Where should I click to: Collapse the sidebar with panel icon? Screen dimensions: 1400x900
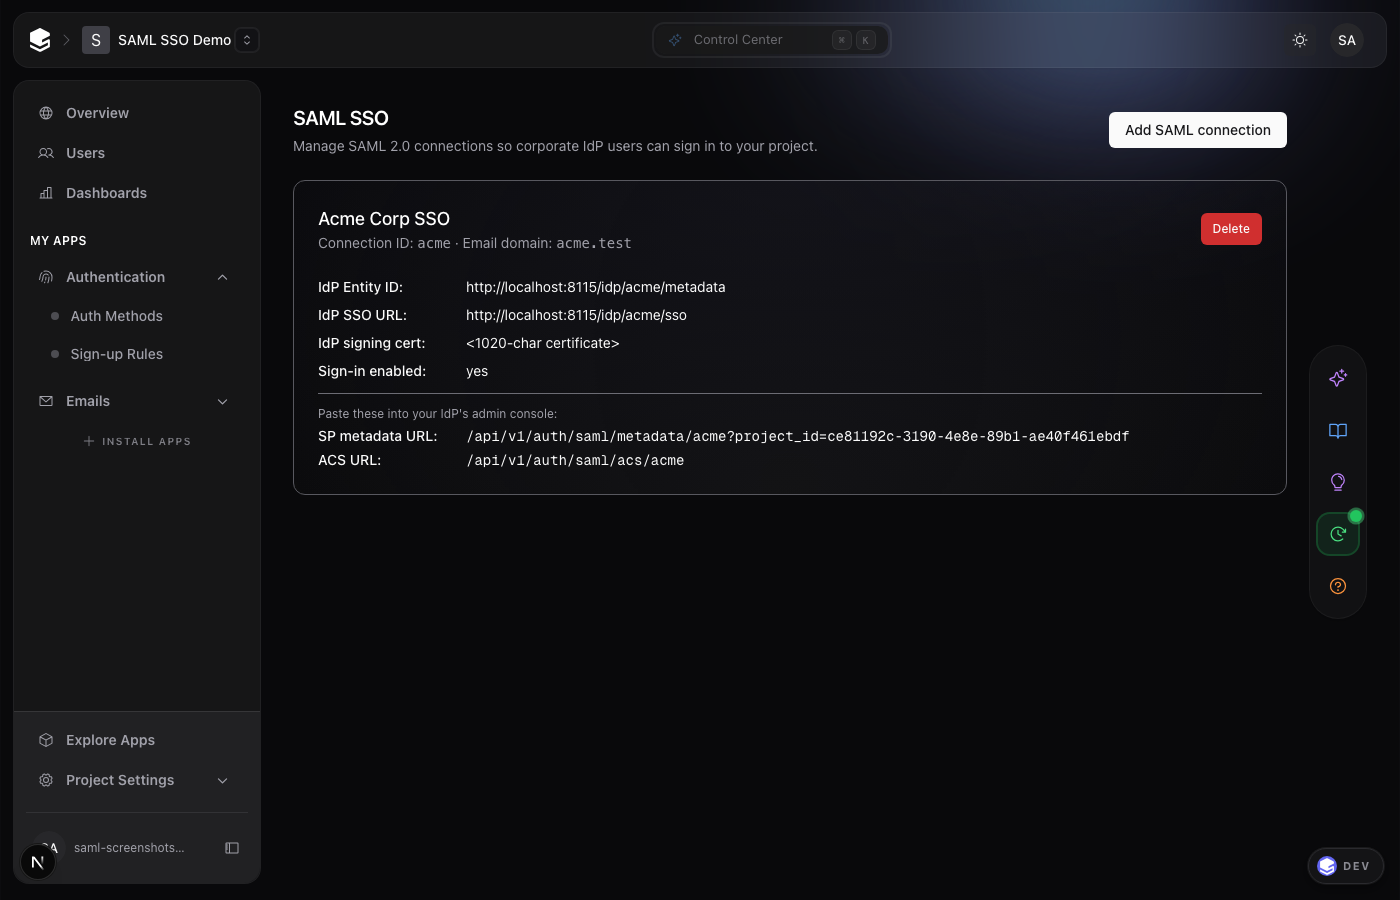pos(232,848)
